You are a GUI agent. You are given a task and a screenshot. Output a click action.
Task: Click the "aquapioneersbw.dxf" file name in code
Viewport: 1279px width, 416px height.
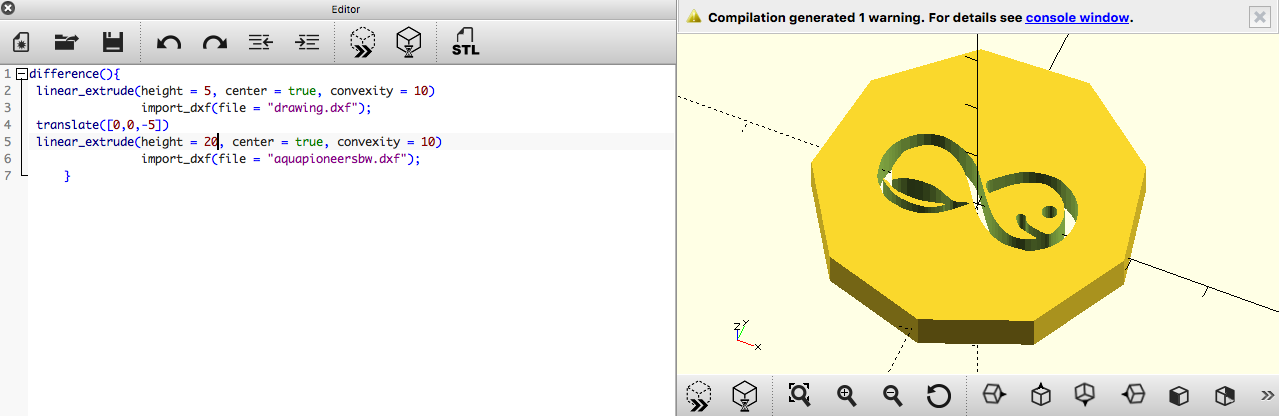tap(341, 159)
